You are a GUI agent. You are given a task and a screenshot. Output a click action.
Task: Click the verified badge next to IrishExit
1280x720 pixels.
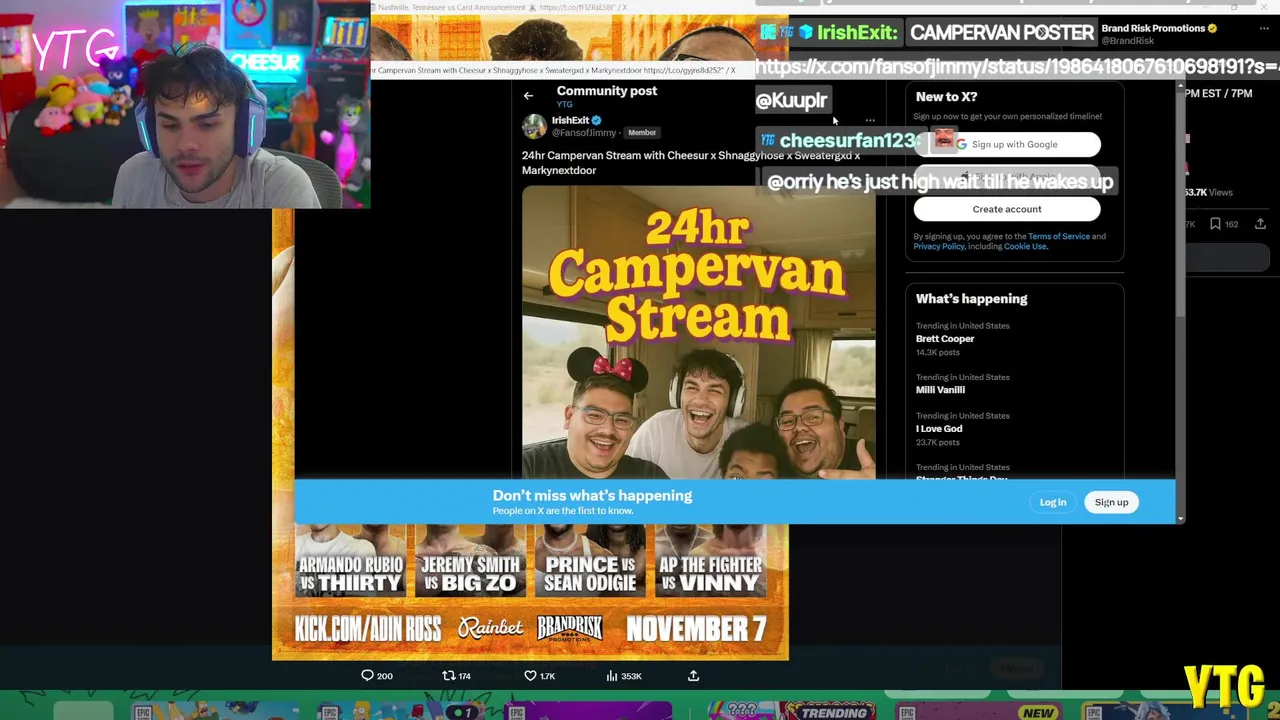[x=597, y=120]
